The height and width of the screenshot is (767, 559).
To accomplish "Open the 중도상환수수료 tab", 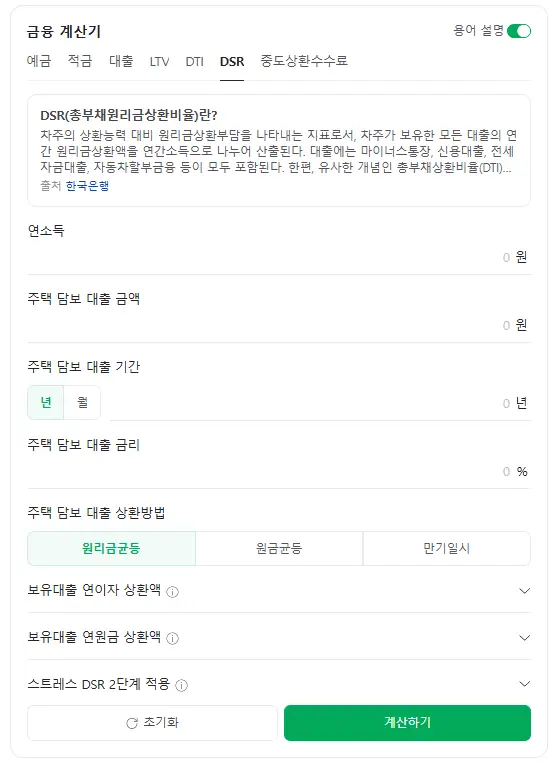I will [304, 61].
